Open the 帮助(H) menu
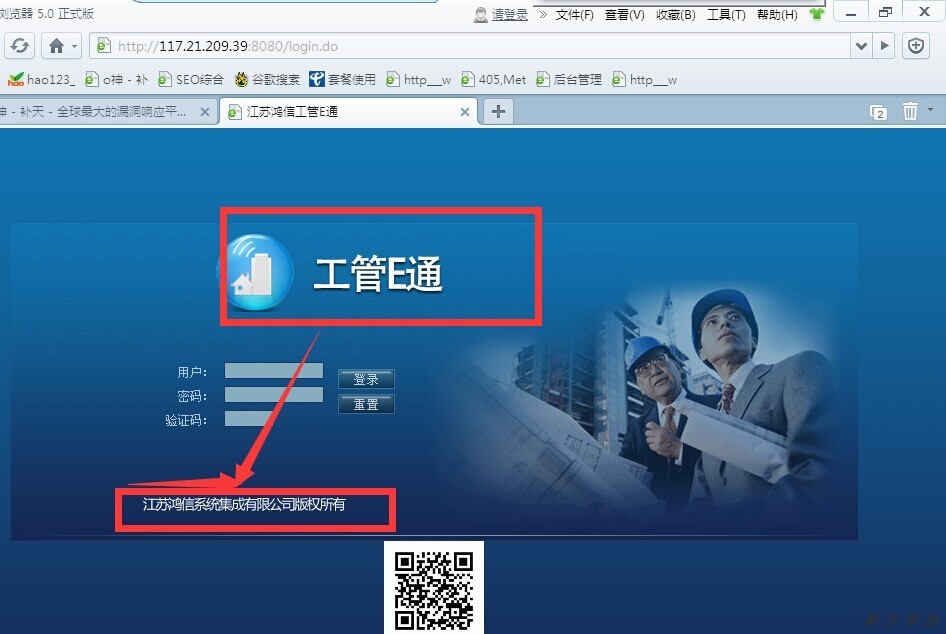This screenshot has width=946, height=634. tap(778, 14)
